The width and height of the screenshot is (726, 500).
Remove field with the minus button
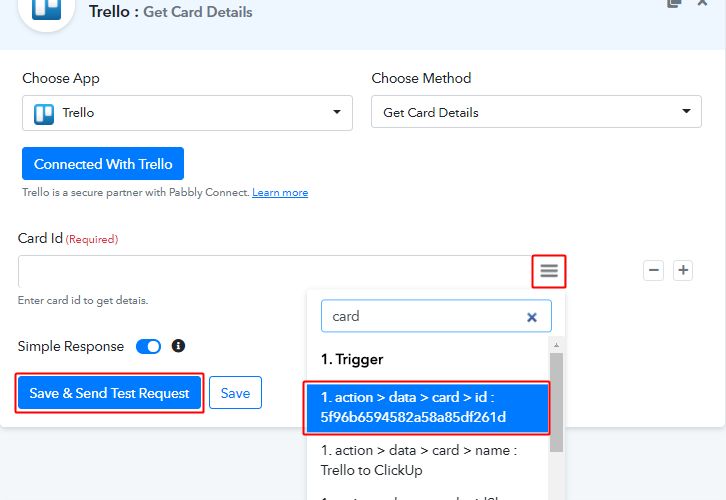pos(653,270)
